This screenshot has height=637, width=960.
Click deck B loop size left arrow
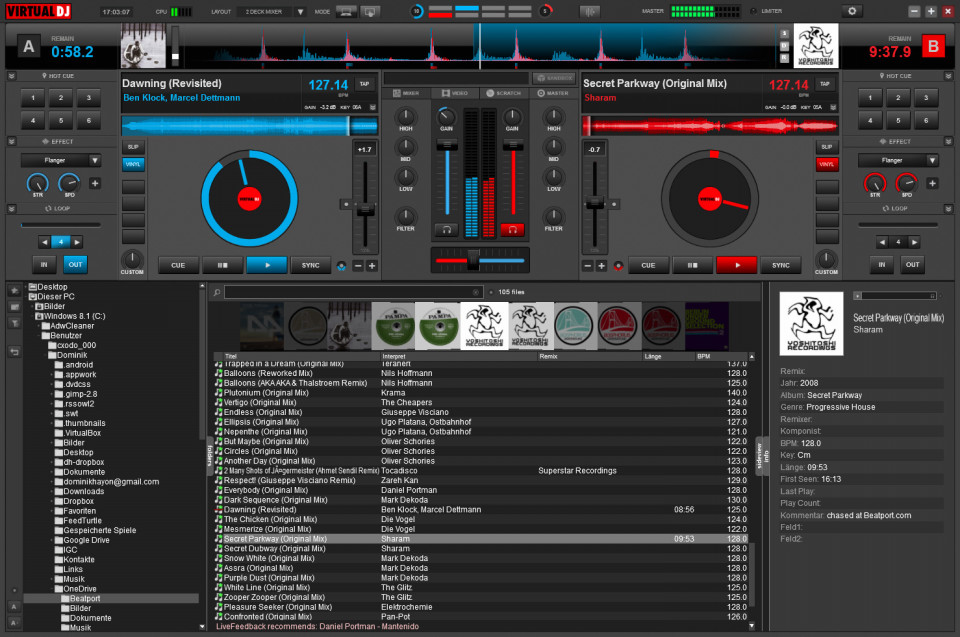pyautogui.click(x=882, y=243)
